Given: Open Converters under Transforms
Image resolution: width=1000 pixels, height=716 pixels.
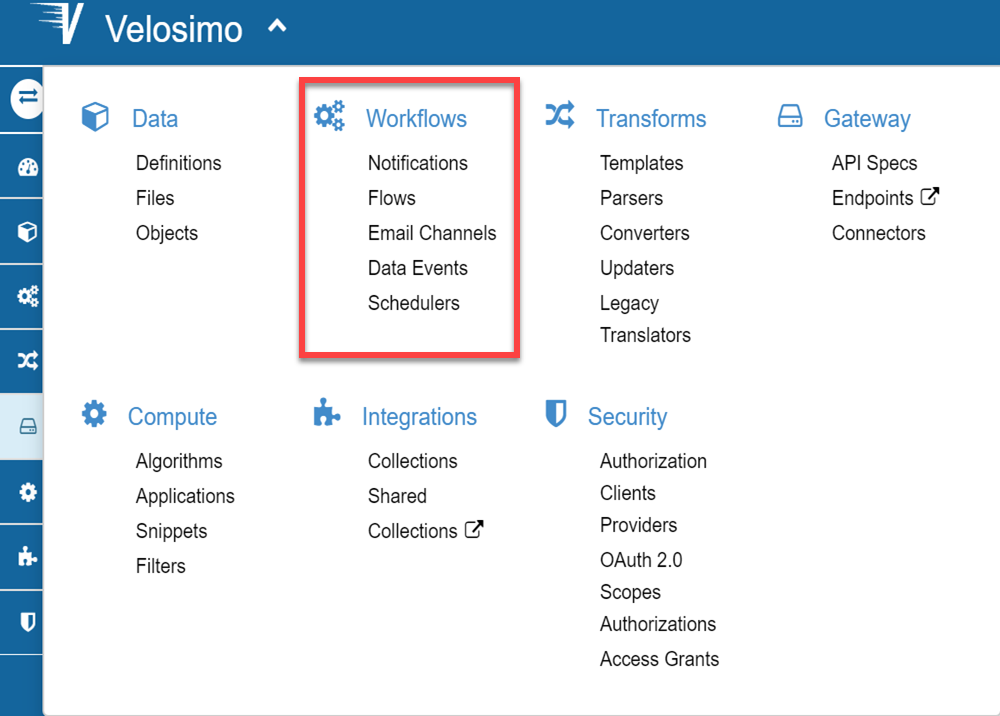Looking at the screenshot, I should coord(645,233).
